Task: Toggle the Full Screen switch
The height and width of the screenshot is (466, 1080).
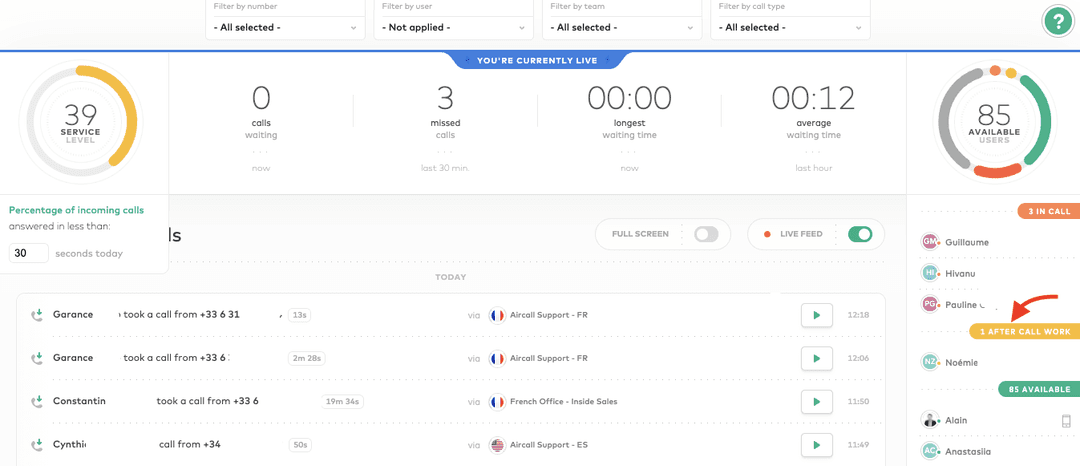Action: point(706,234)
